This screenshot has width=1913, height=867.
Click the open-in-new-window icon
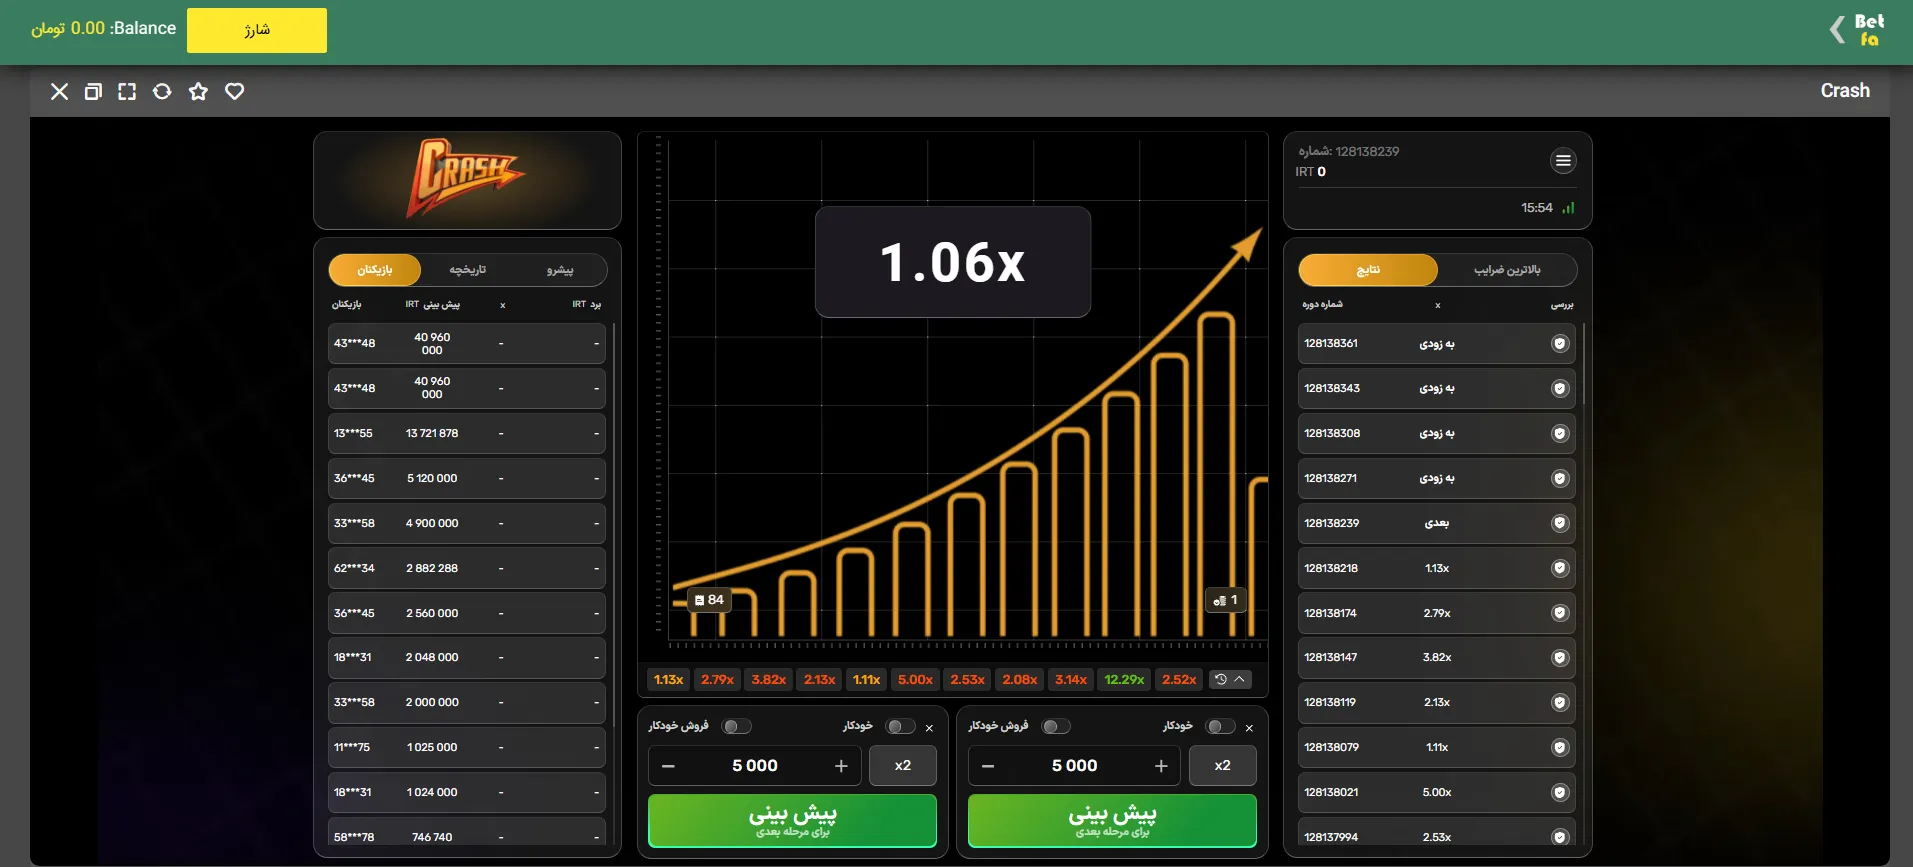point(93,91)
